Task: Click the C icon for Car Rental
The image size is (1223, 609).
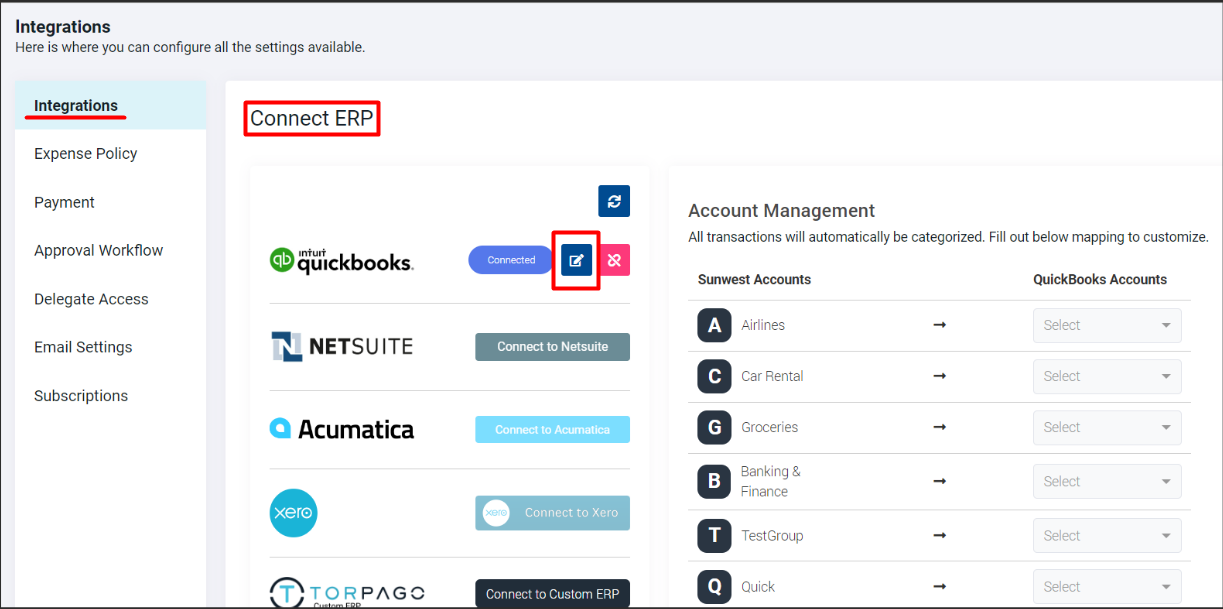Action: pos(714,376)
